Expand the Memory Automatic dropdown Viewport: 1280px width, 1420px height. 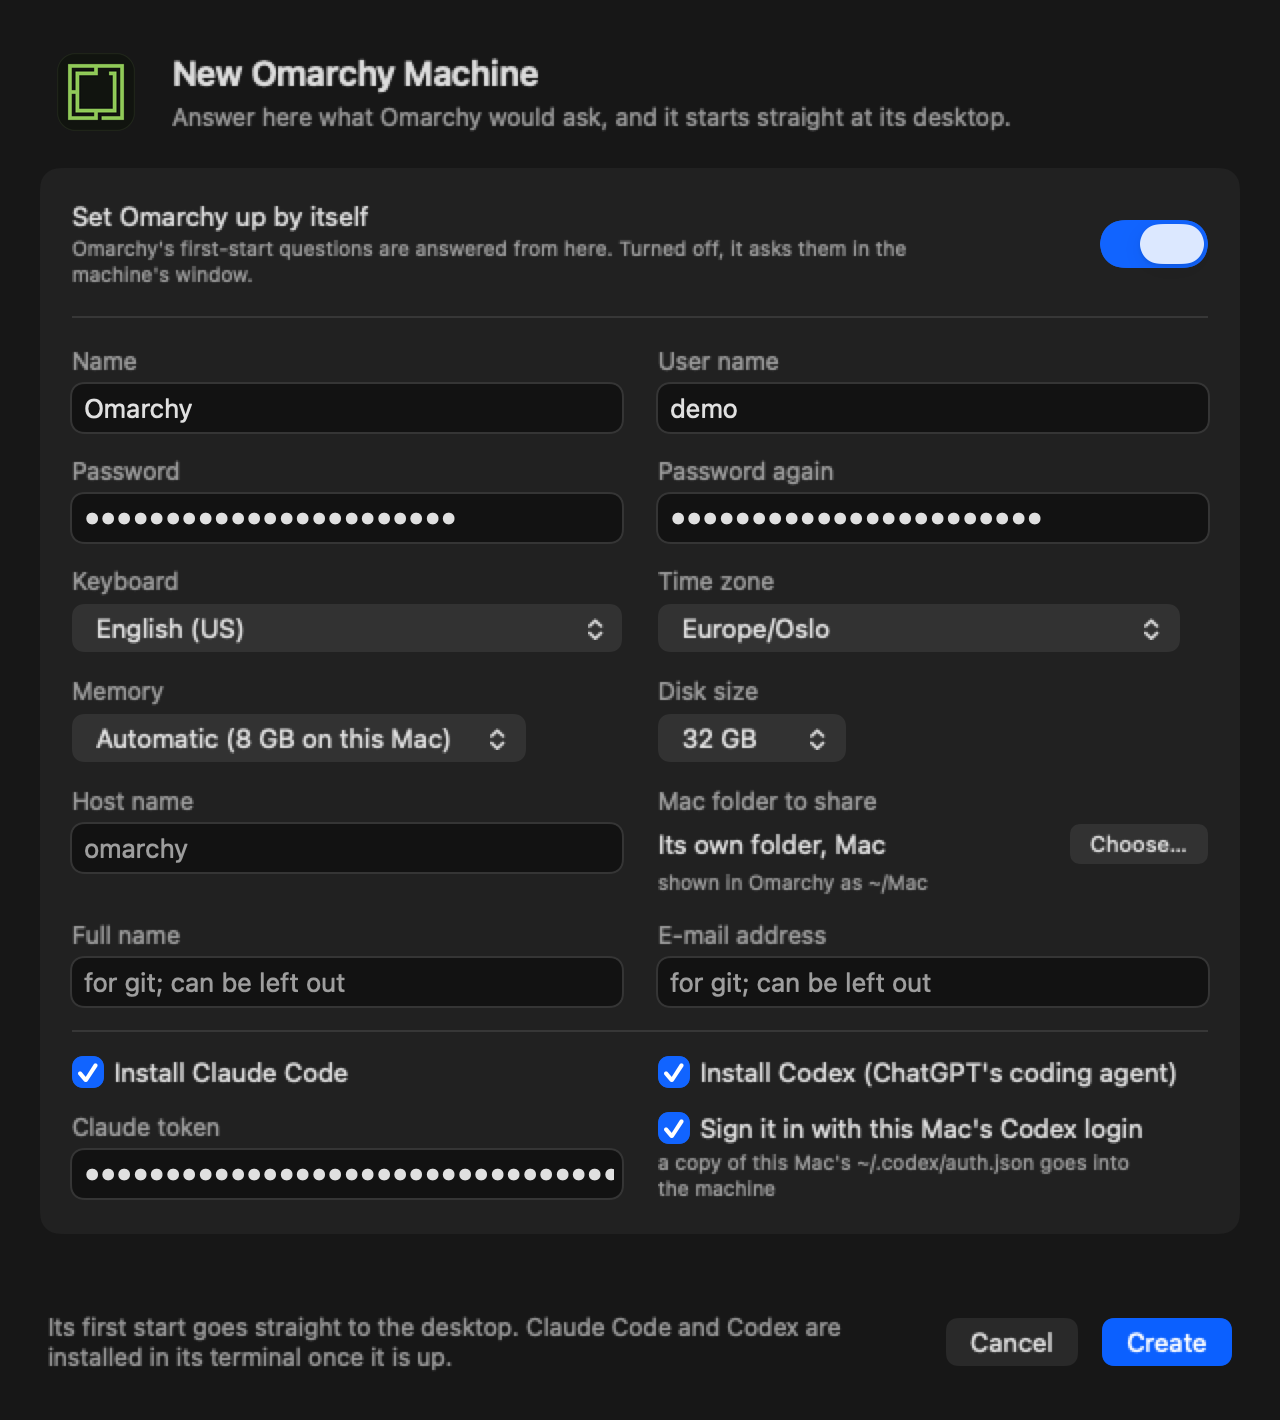pos(299,739)
